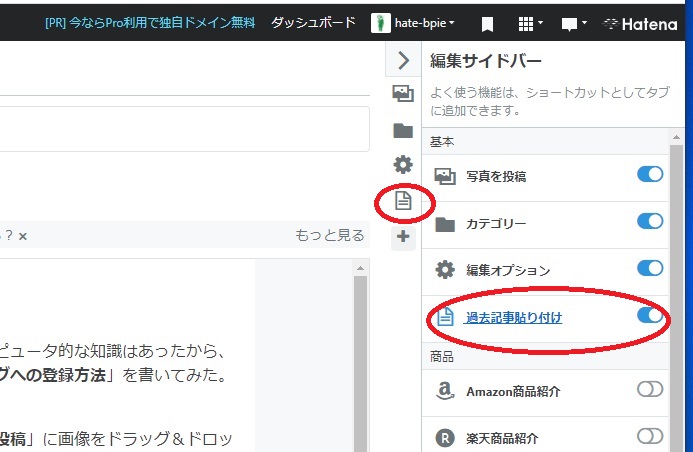Viewport: 693px width, 452px height.
Task: Open the edit options gear tab
Action: (x=403, y=165)
